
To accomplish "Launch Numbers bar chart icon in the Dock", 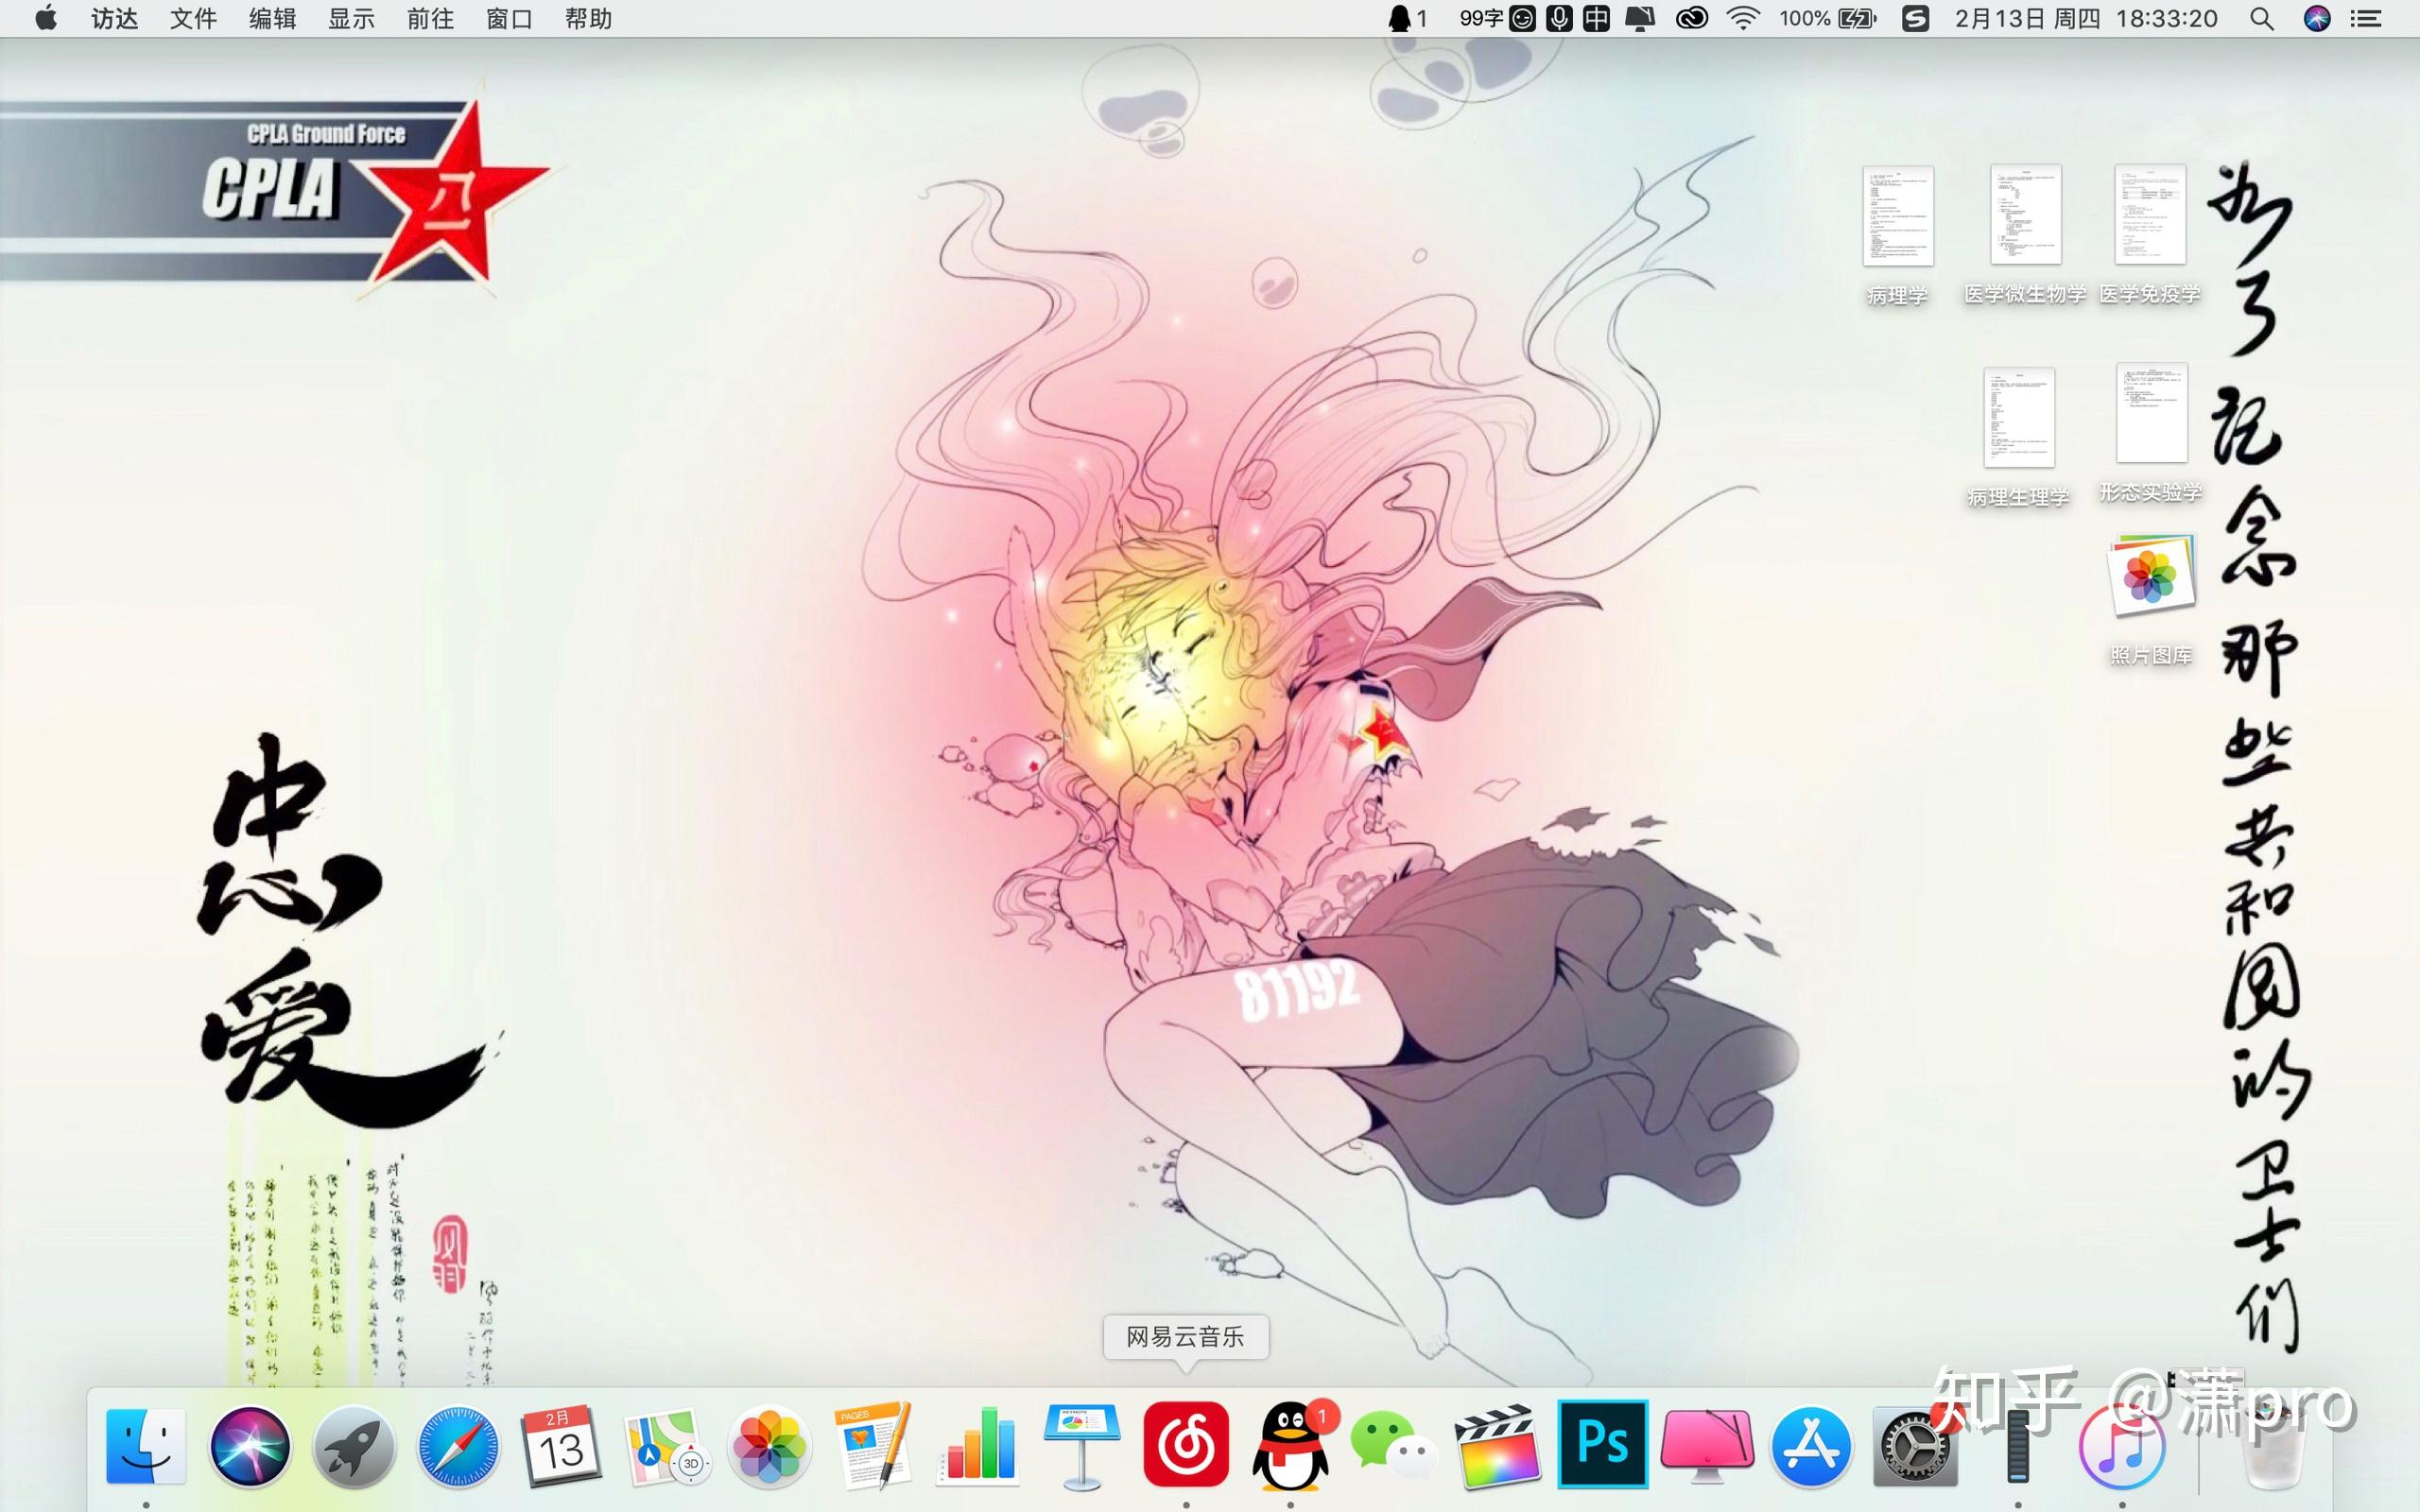I will pyautogui.click(x=977, y=1446).
